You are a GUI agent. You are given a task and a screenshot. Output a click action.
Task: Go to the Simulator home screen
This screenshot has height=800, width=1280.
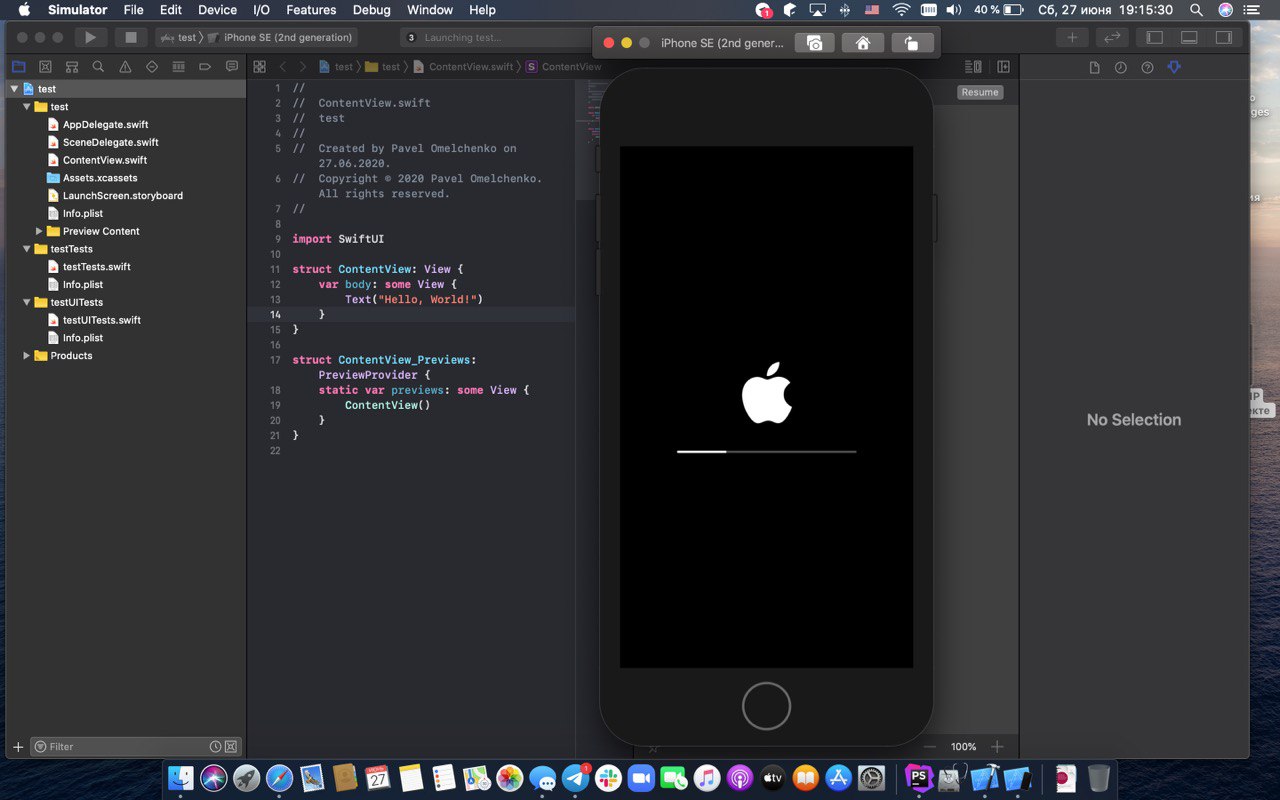click(862, 43)
